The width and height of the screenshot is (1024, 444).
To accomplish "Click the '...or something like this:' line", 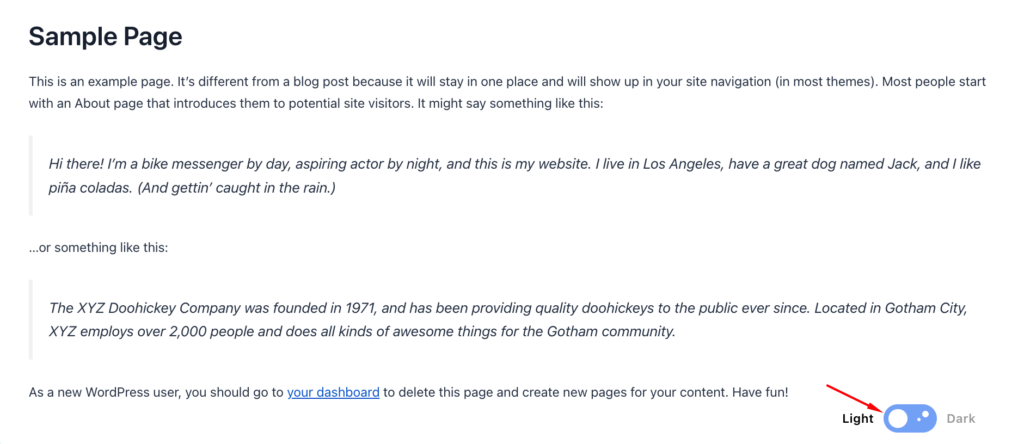I will pyautogui.click(x=99, y=248).
